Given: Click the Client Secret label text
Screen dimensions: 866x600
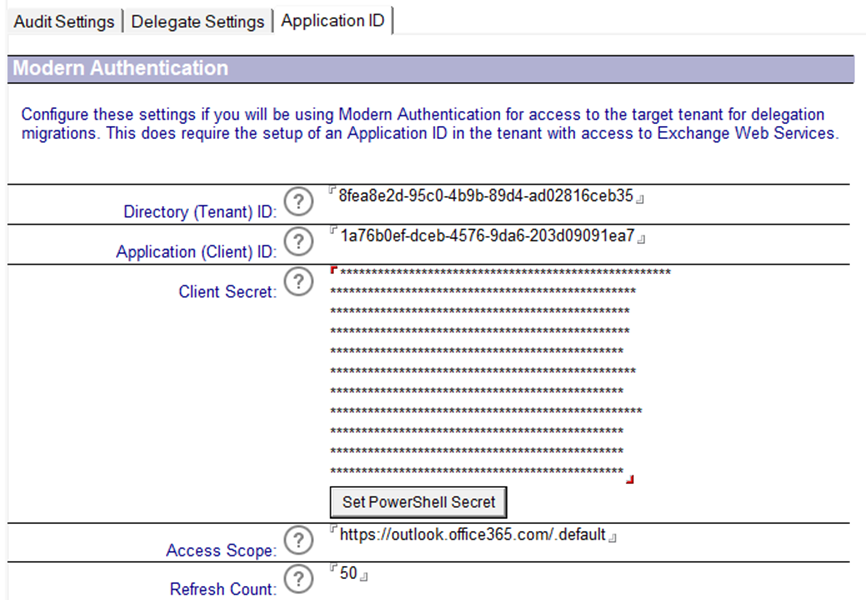Looking at the screenshot, I should click(227, 292).
